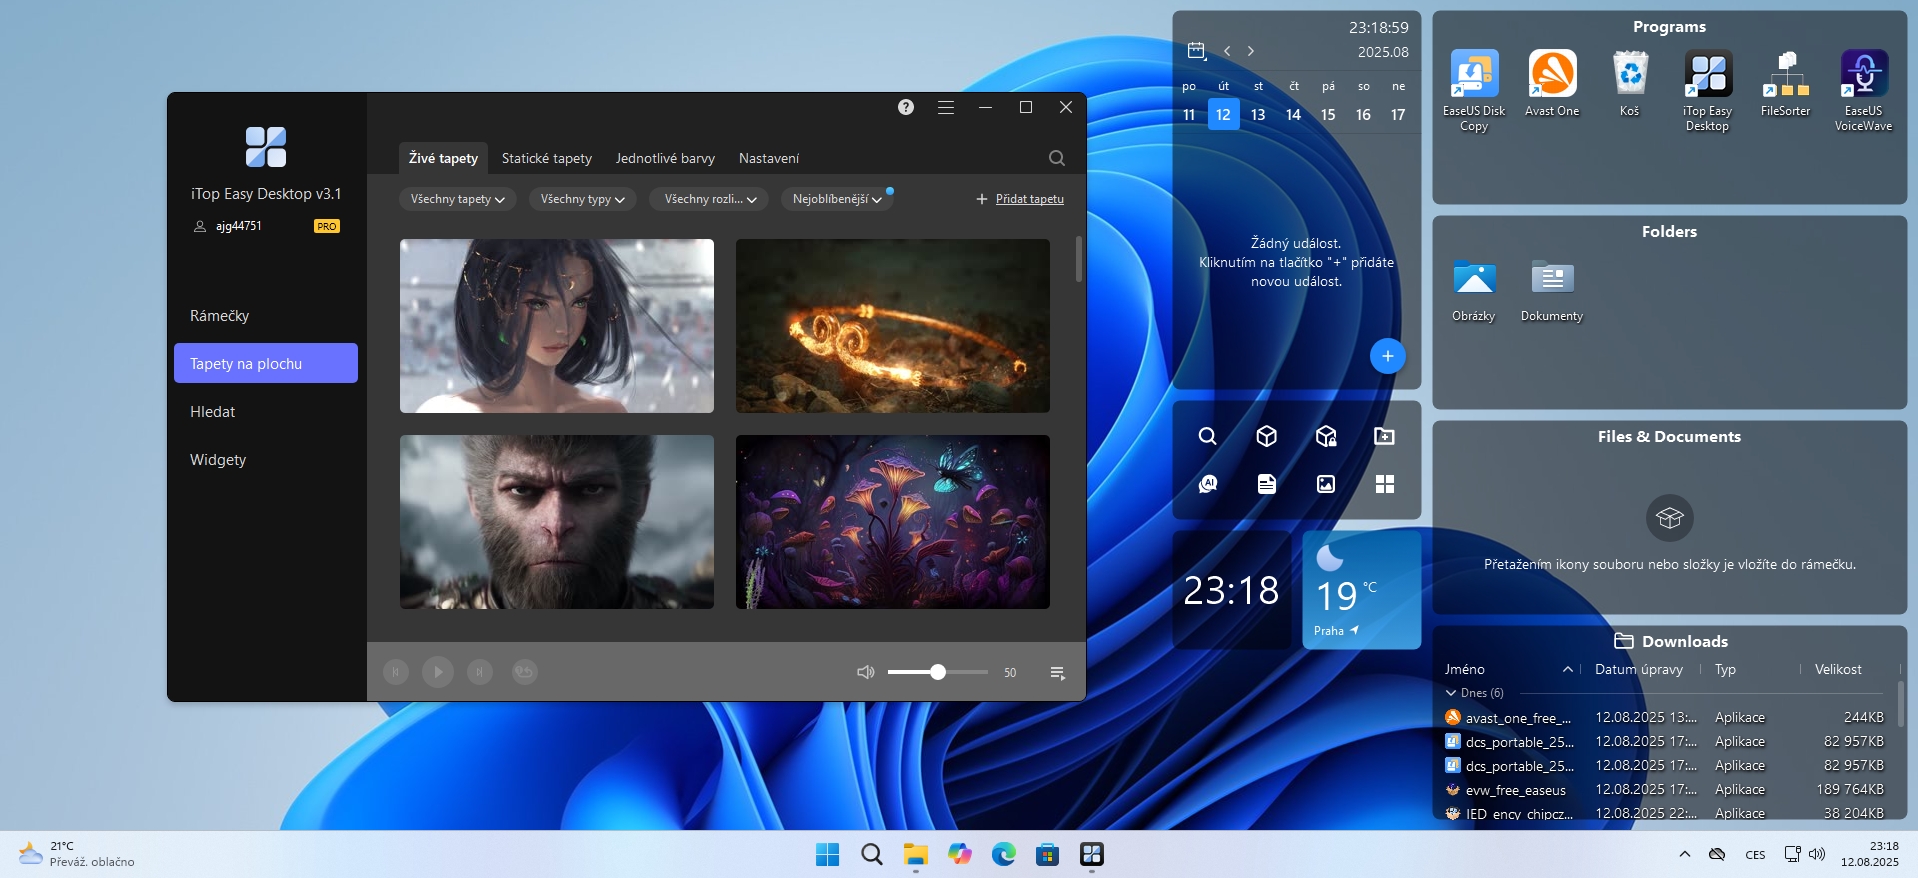The height and width of the screenshot is (878, 1918).
Task: Skip to previous wallpaper
Action: (396, 672)
